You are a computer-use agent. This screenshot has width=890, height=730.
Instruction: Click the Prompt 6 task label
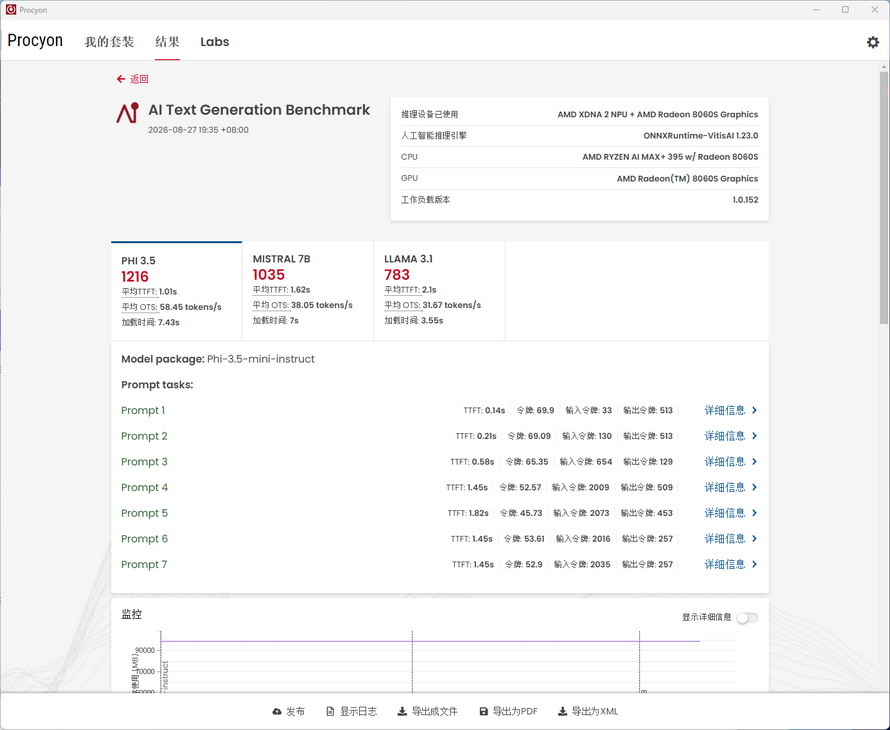pyautogui.click(x=144, y=538)
